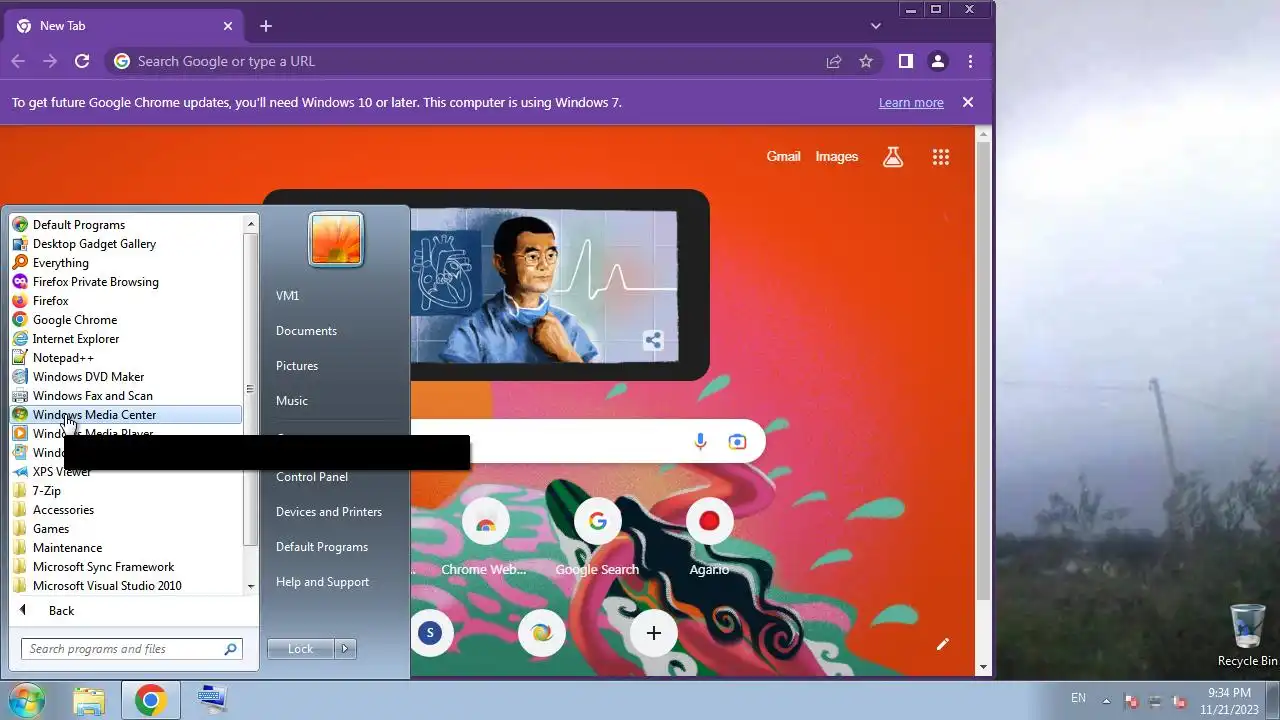Image resolution: width=1280 pixels, height=720 pixels.
Task: Bookmark this tab with the star icon
Action: click(866, 61)
